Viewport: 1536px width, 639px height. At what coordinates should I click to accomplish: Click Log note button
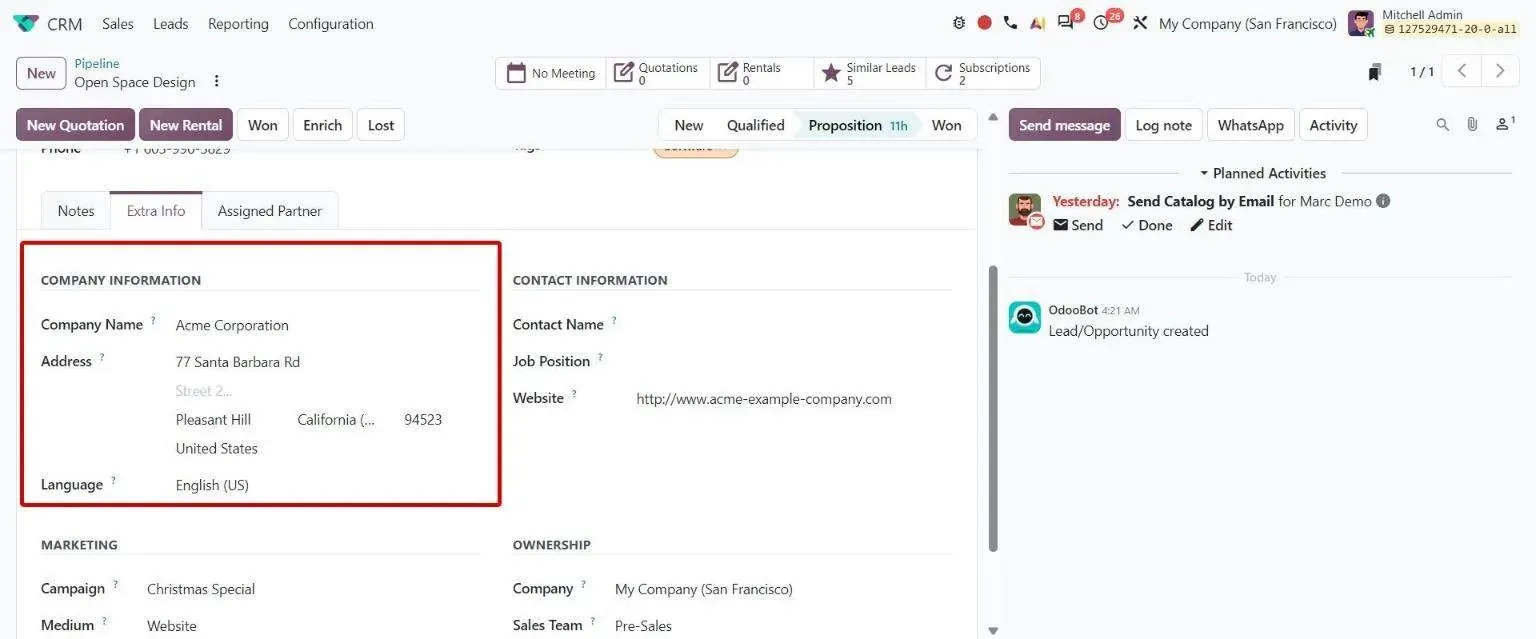click(1163, 125)
